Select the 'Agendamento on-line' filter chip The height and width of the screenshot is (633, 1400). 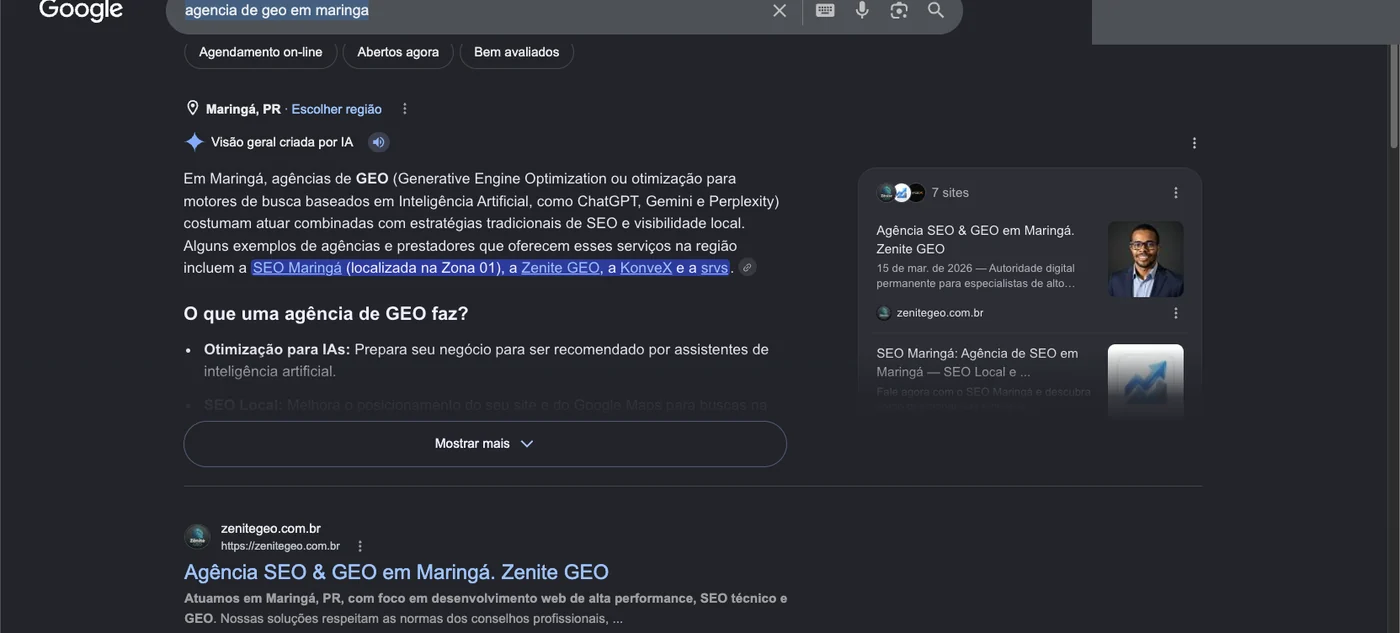pos(261,52)
